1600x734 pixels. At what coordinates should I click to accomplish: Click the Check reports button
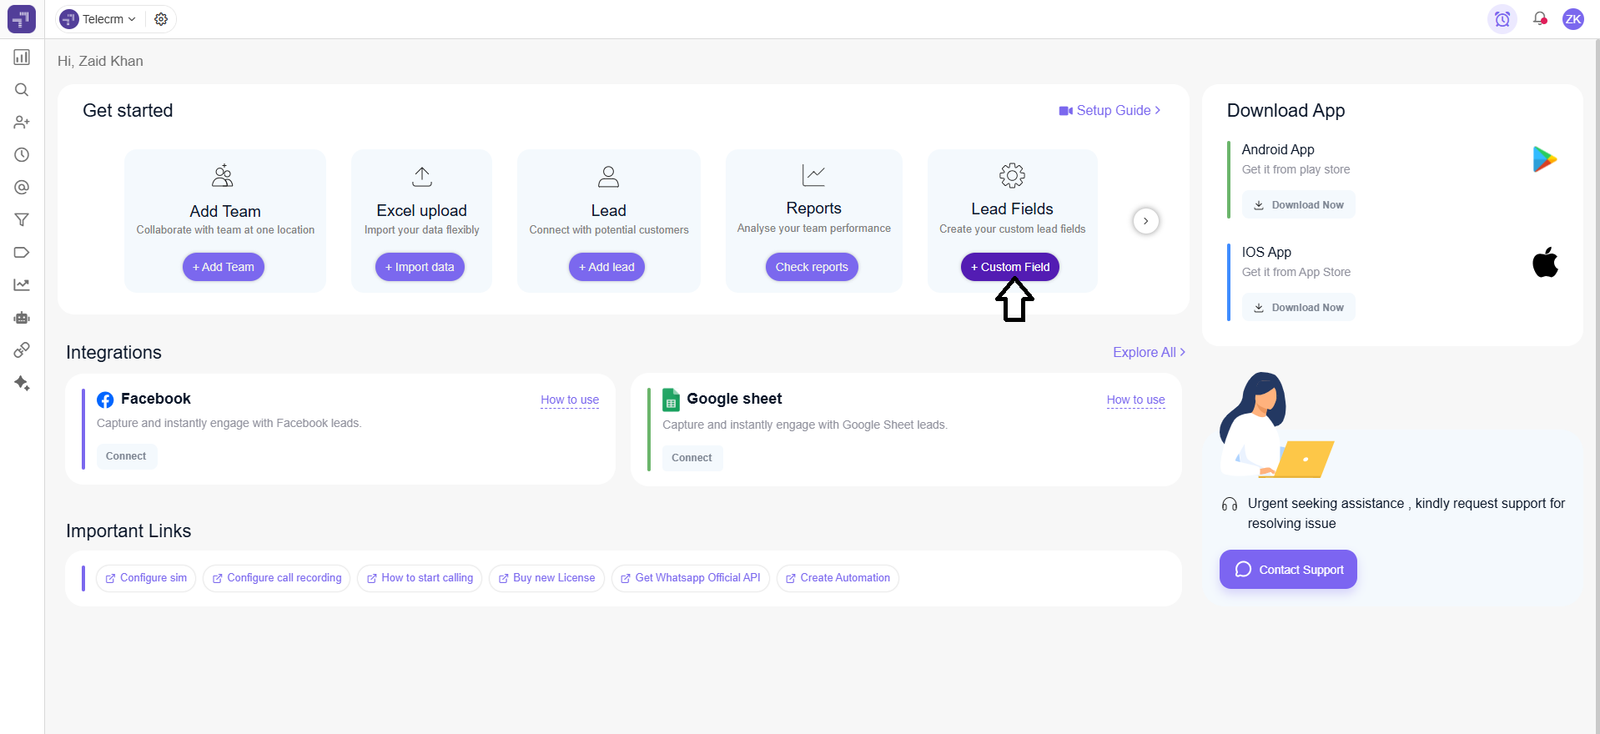[812, 267]
